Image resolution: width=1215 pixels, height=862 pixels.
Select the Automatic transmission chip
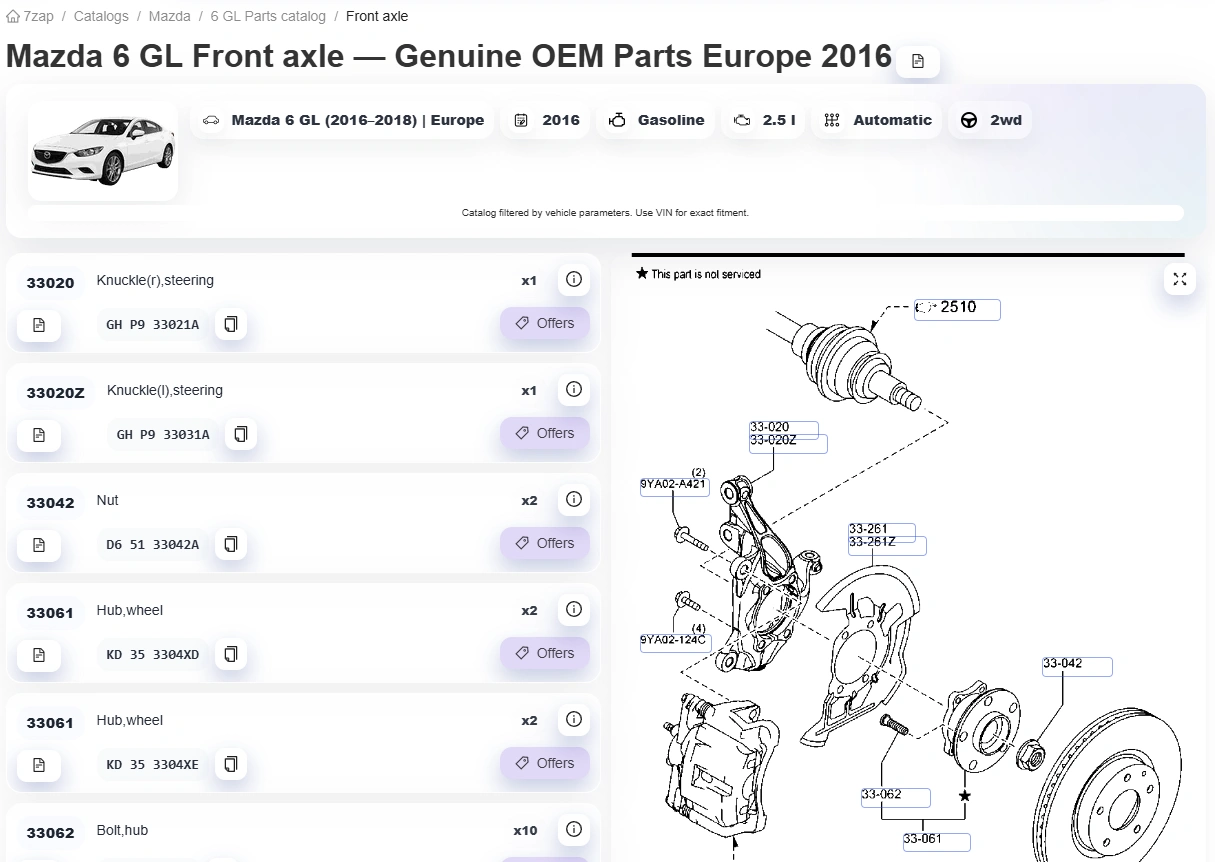pyautogui.click(x=879, y=120)
